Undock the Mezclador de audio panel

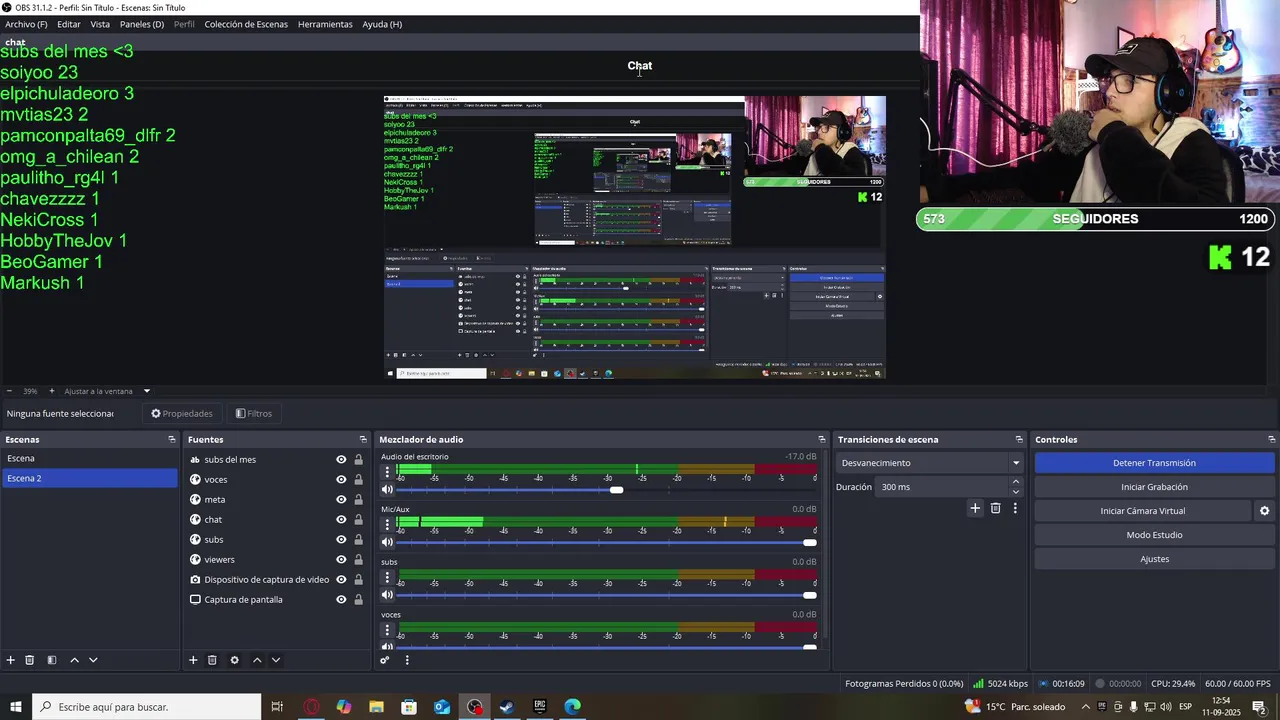click(822, 440)
